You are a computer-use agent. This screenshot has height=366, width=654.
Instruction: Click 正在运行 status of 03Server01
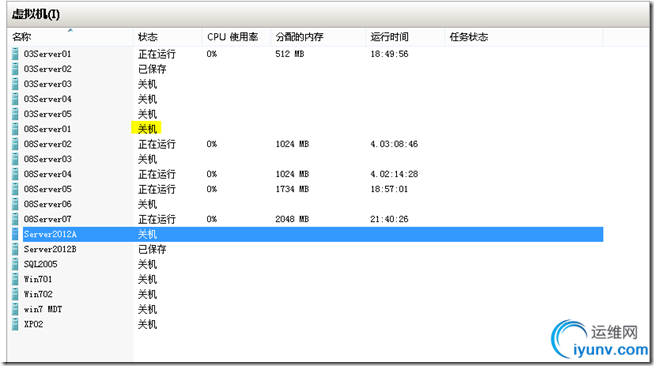(x=157, y=54)
